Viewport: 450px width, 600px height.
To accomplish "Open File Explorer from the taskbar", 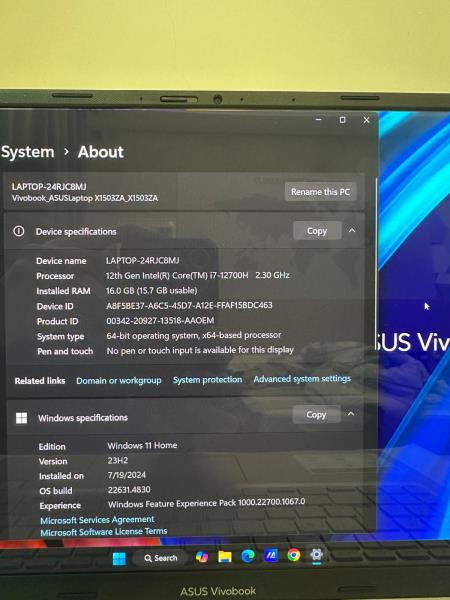I will coord(225,557).
